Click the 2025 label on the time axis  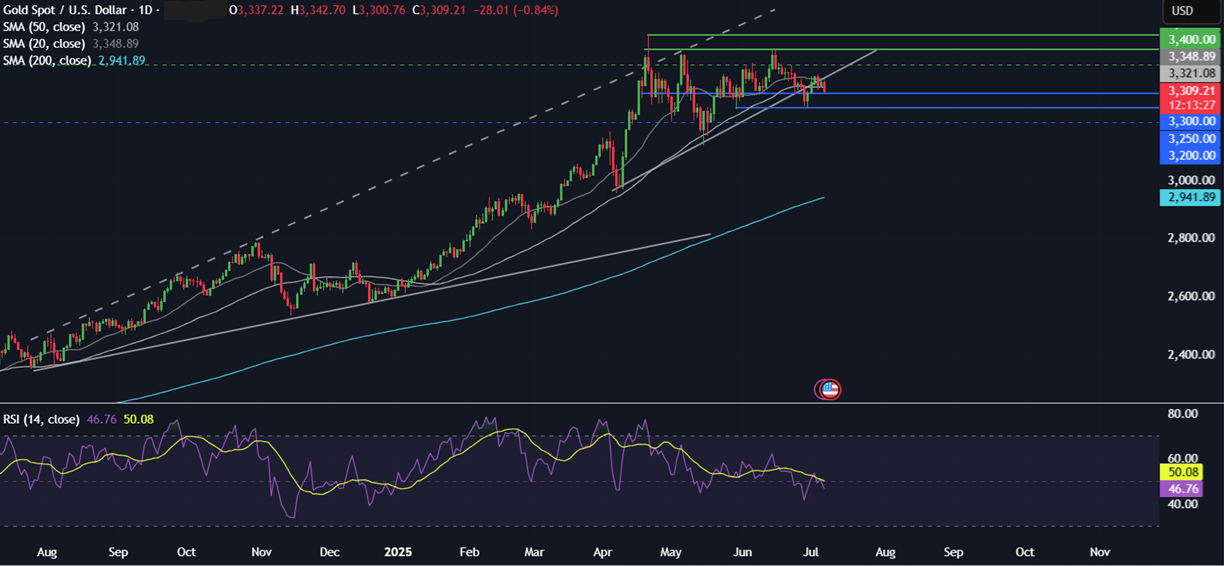[x=400, y=551]
